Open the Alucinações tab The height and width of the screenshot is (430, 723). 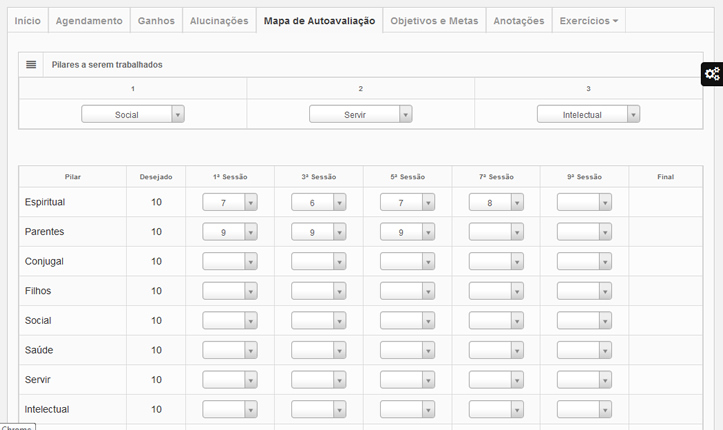point(218,21)
